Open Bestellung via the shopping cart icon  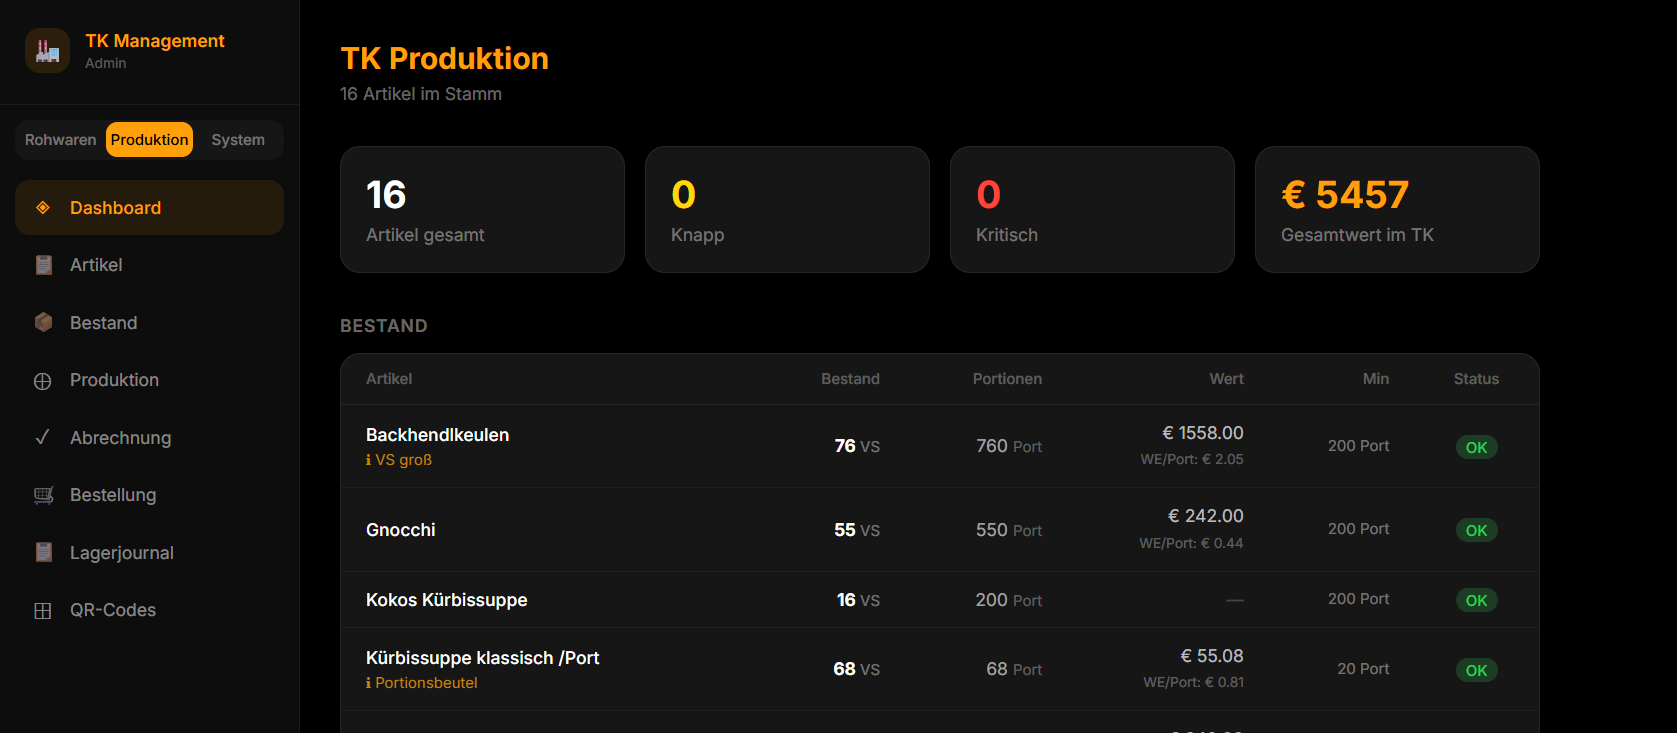coord(42,494)
